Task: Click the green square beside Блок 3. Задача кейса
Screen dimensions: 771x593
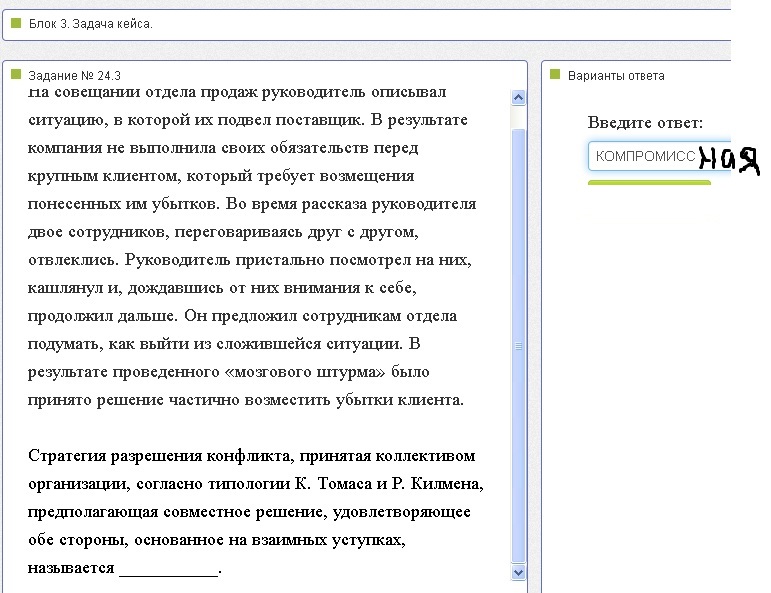Action: click(16, 23)
